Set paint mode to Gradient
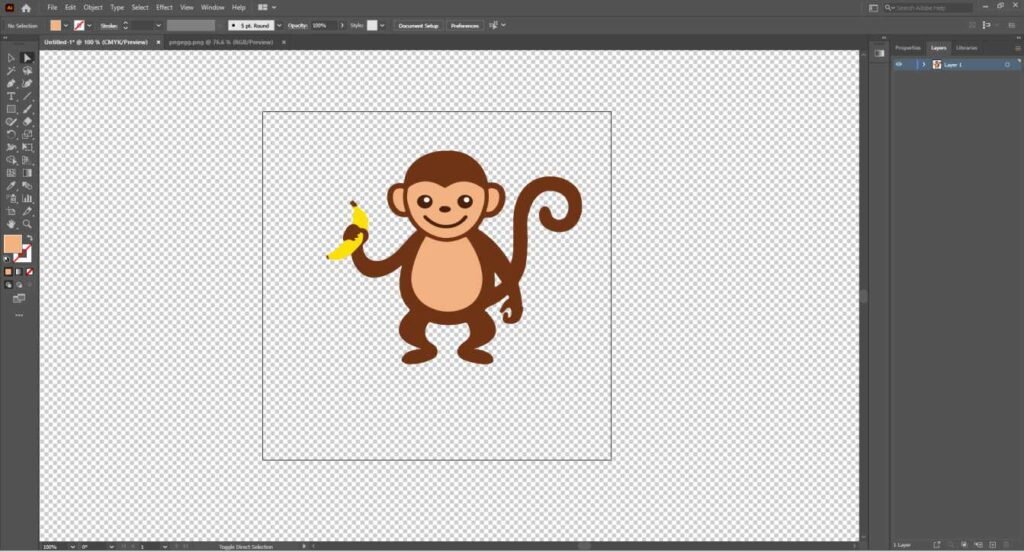Image resolution: width=1024 pixels, height=552 pixels. point(18,272)
